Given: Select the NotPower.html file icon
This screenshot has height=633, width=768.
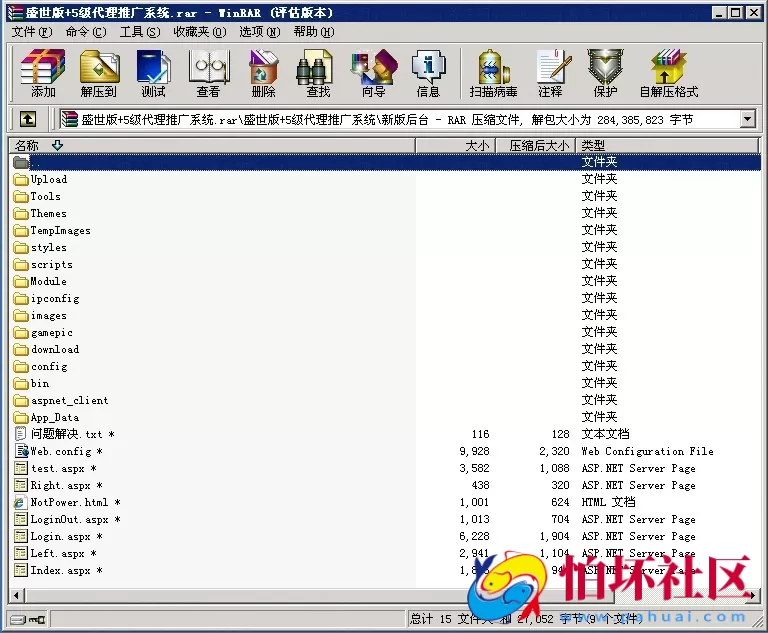Looking at the screenshot, I should tap(20, 502).
